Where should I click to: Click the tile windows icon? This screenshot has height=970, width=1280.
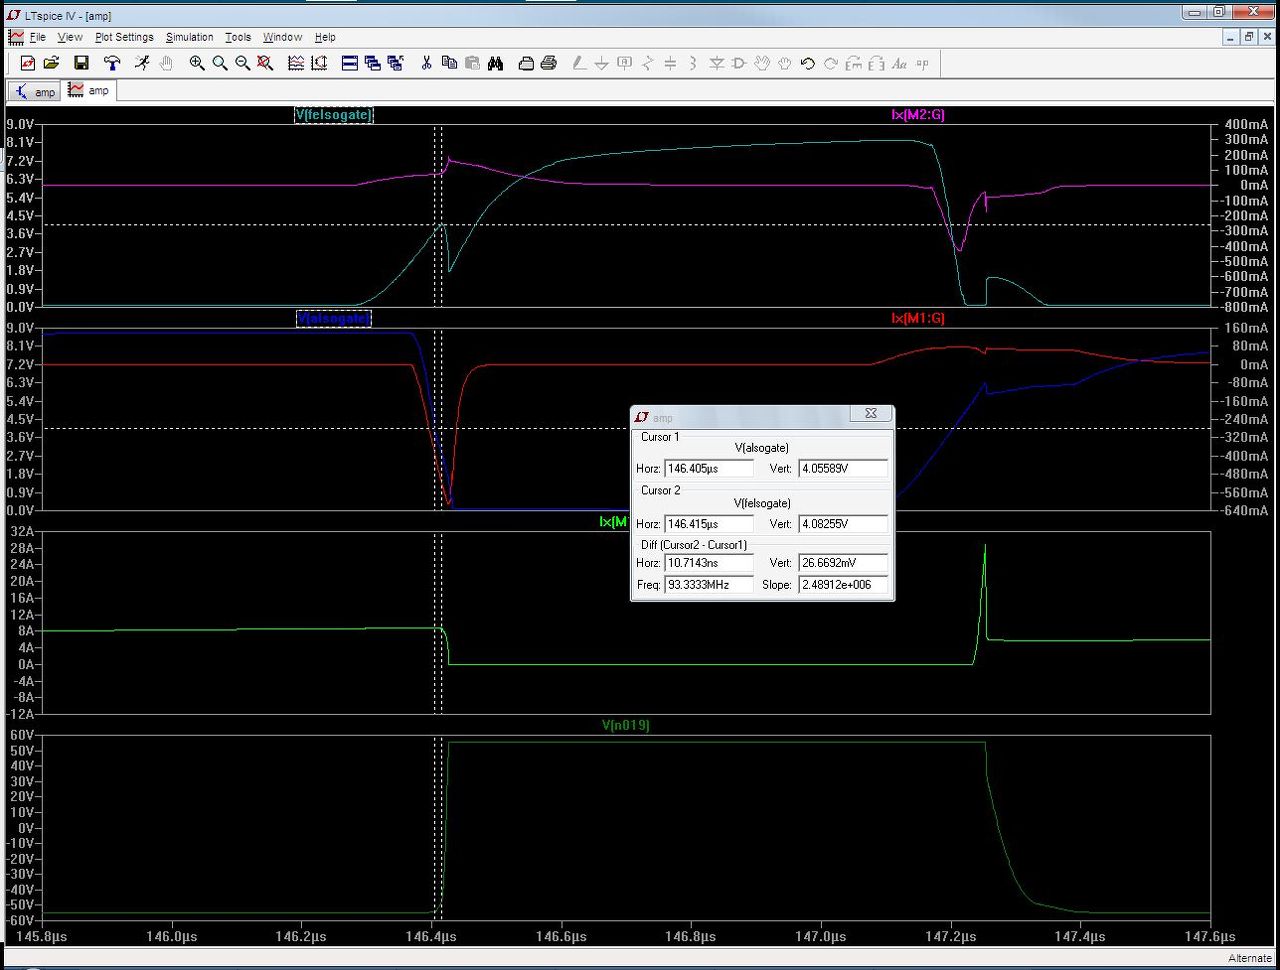350,63
